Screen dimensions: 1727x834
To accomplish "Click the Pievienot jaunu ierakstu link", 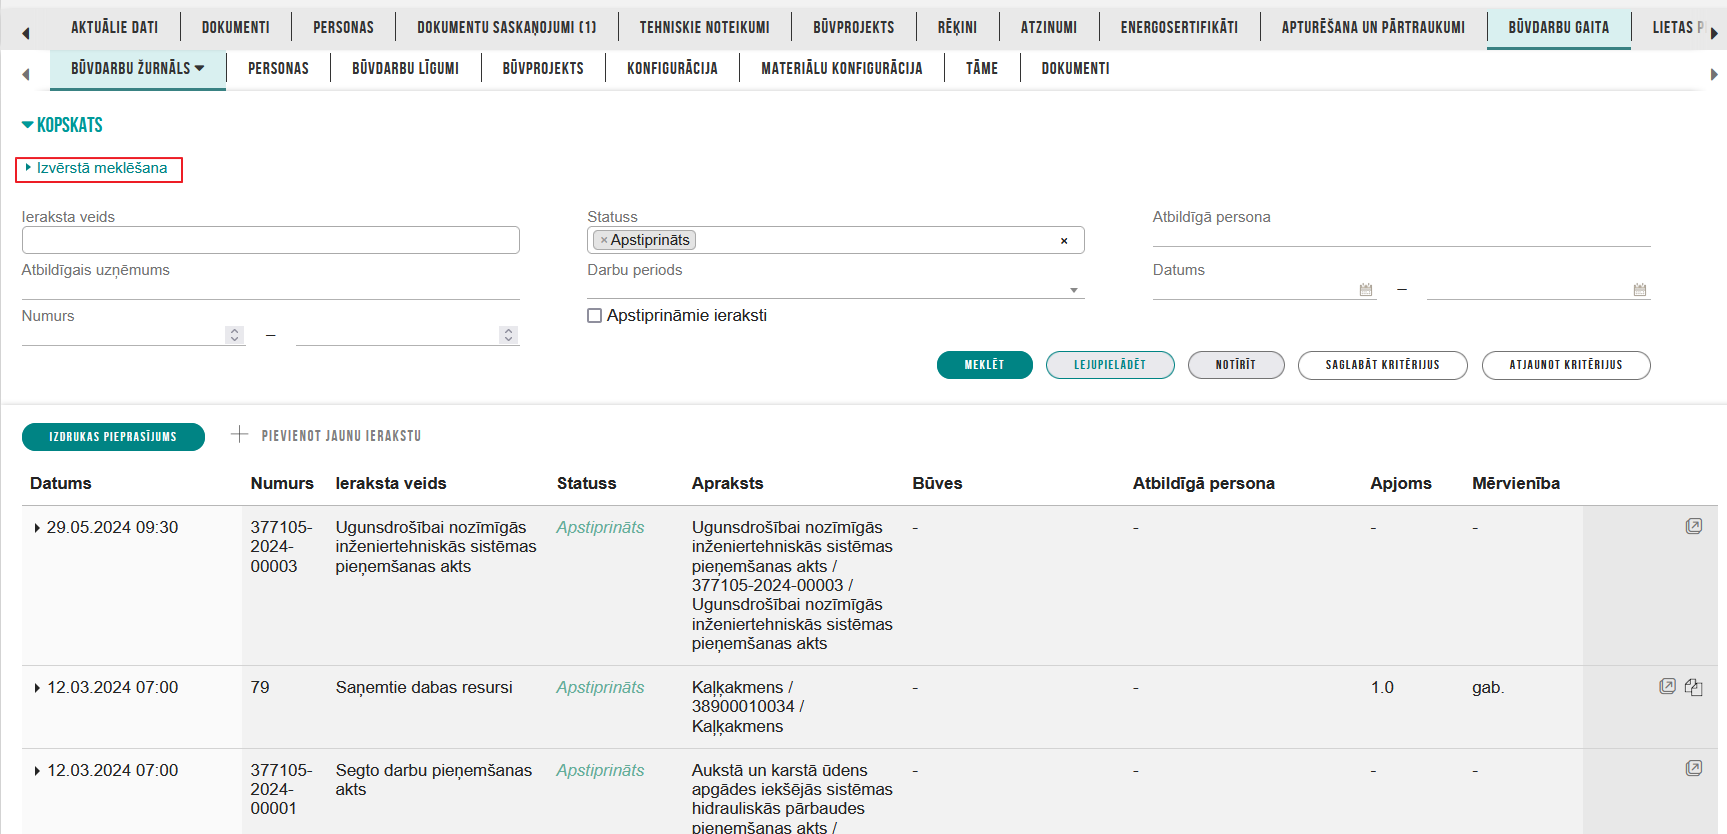I will 341,436.
